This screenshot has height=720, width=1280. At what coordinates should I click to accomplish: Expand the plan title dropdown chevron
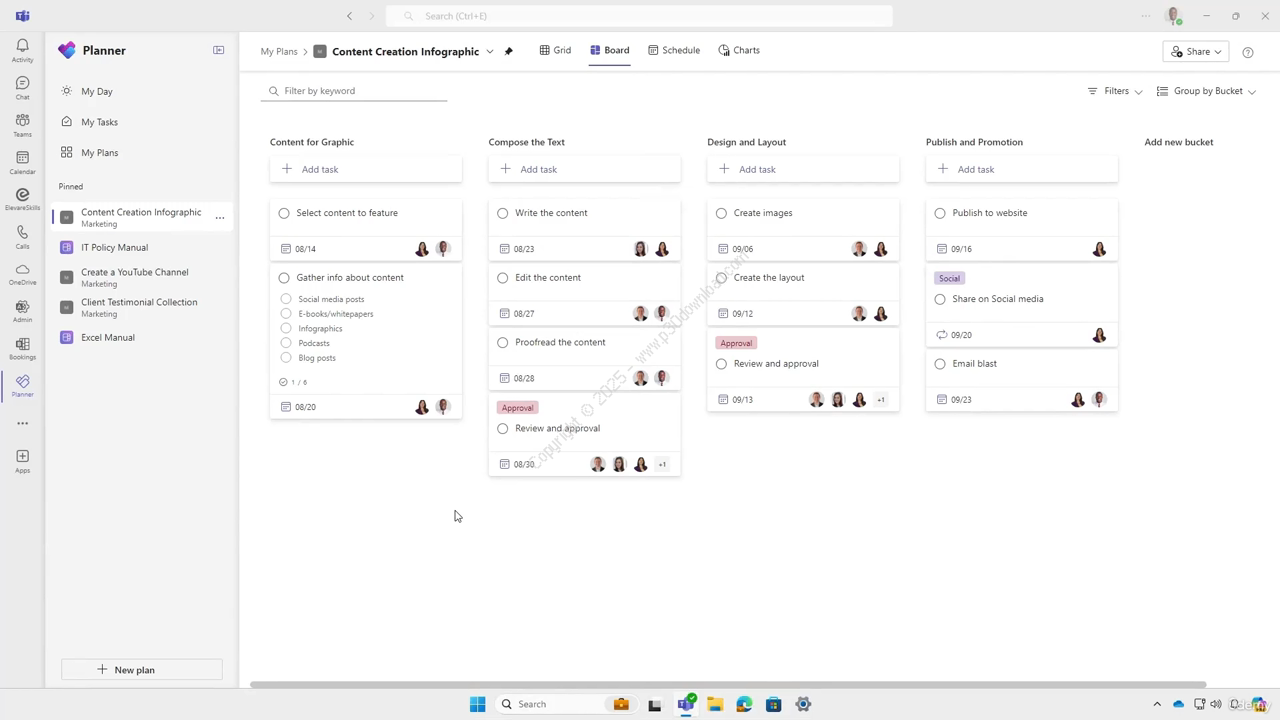click(490, 51)
